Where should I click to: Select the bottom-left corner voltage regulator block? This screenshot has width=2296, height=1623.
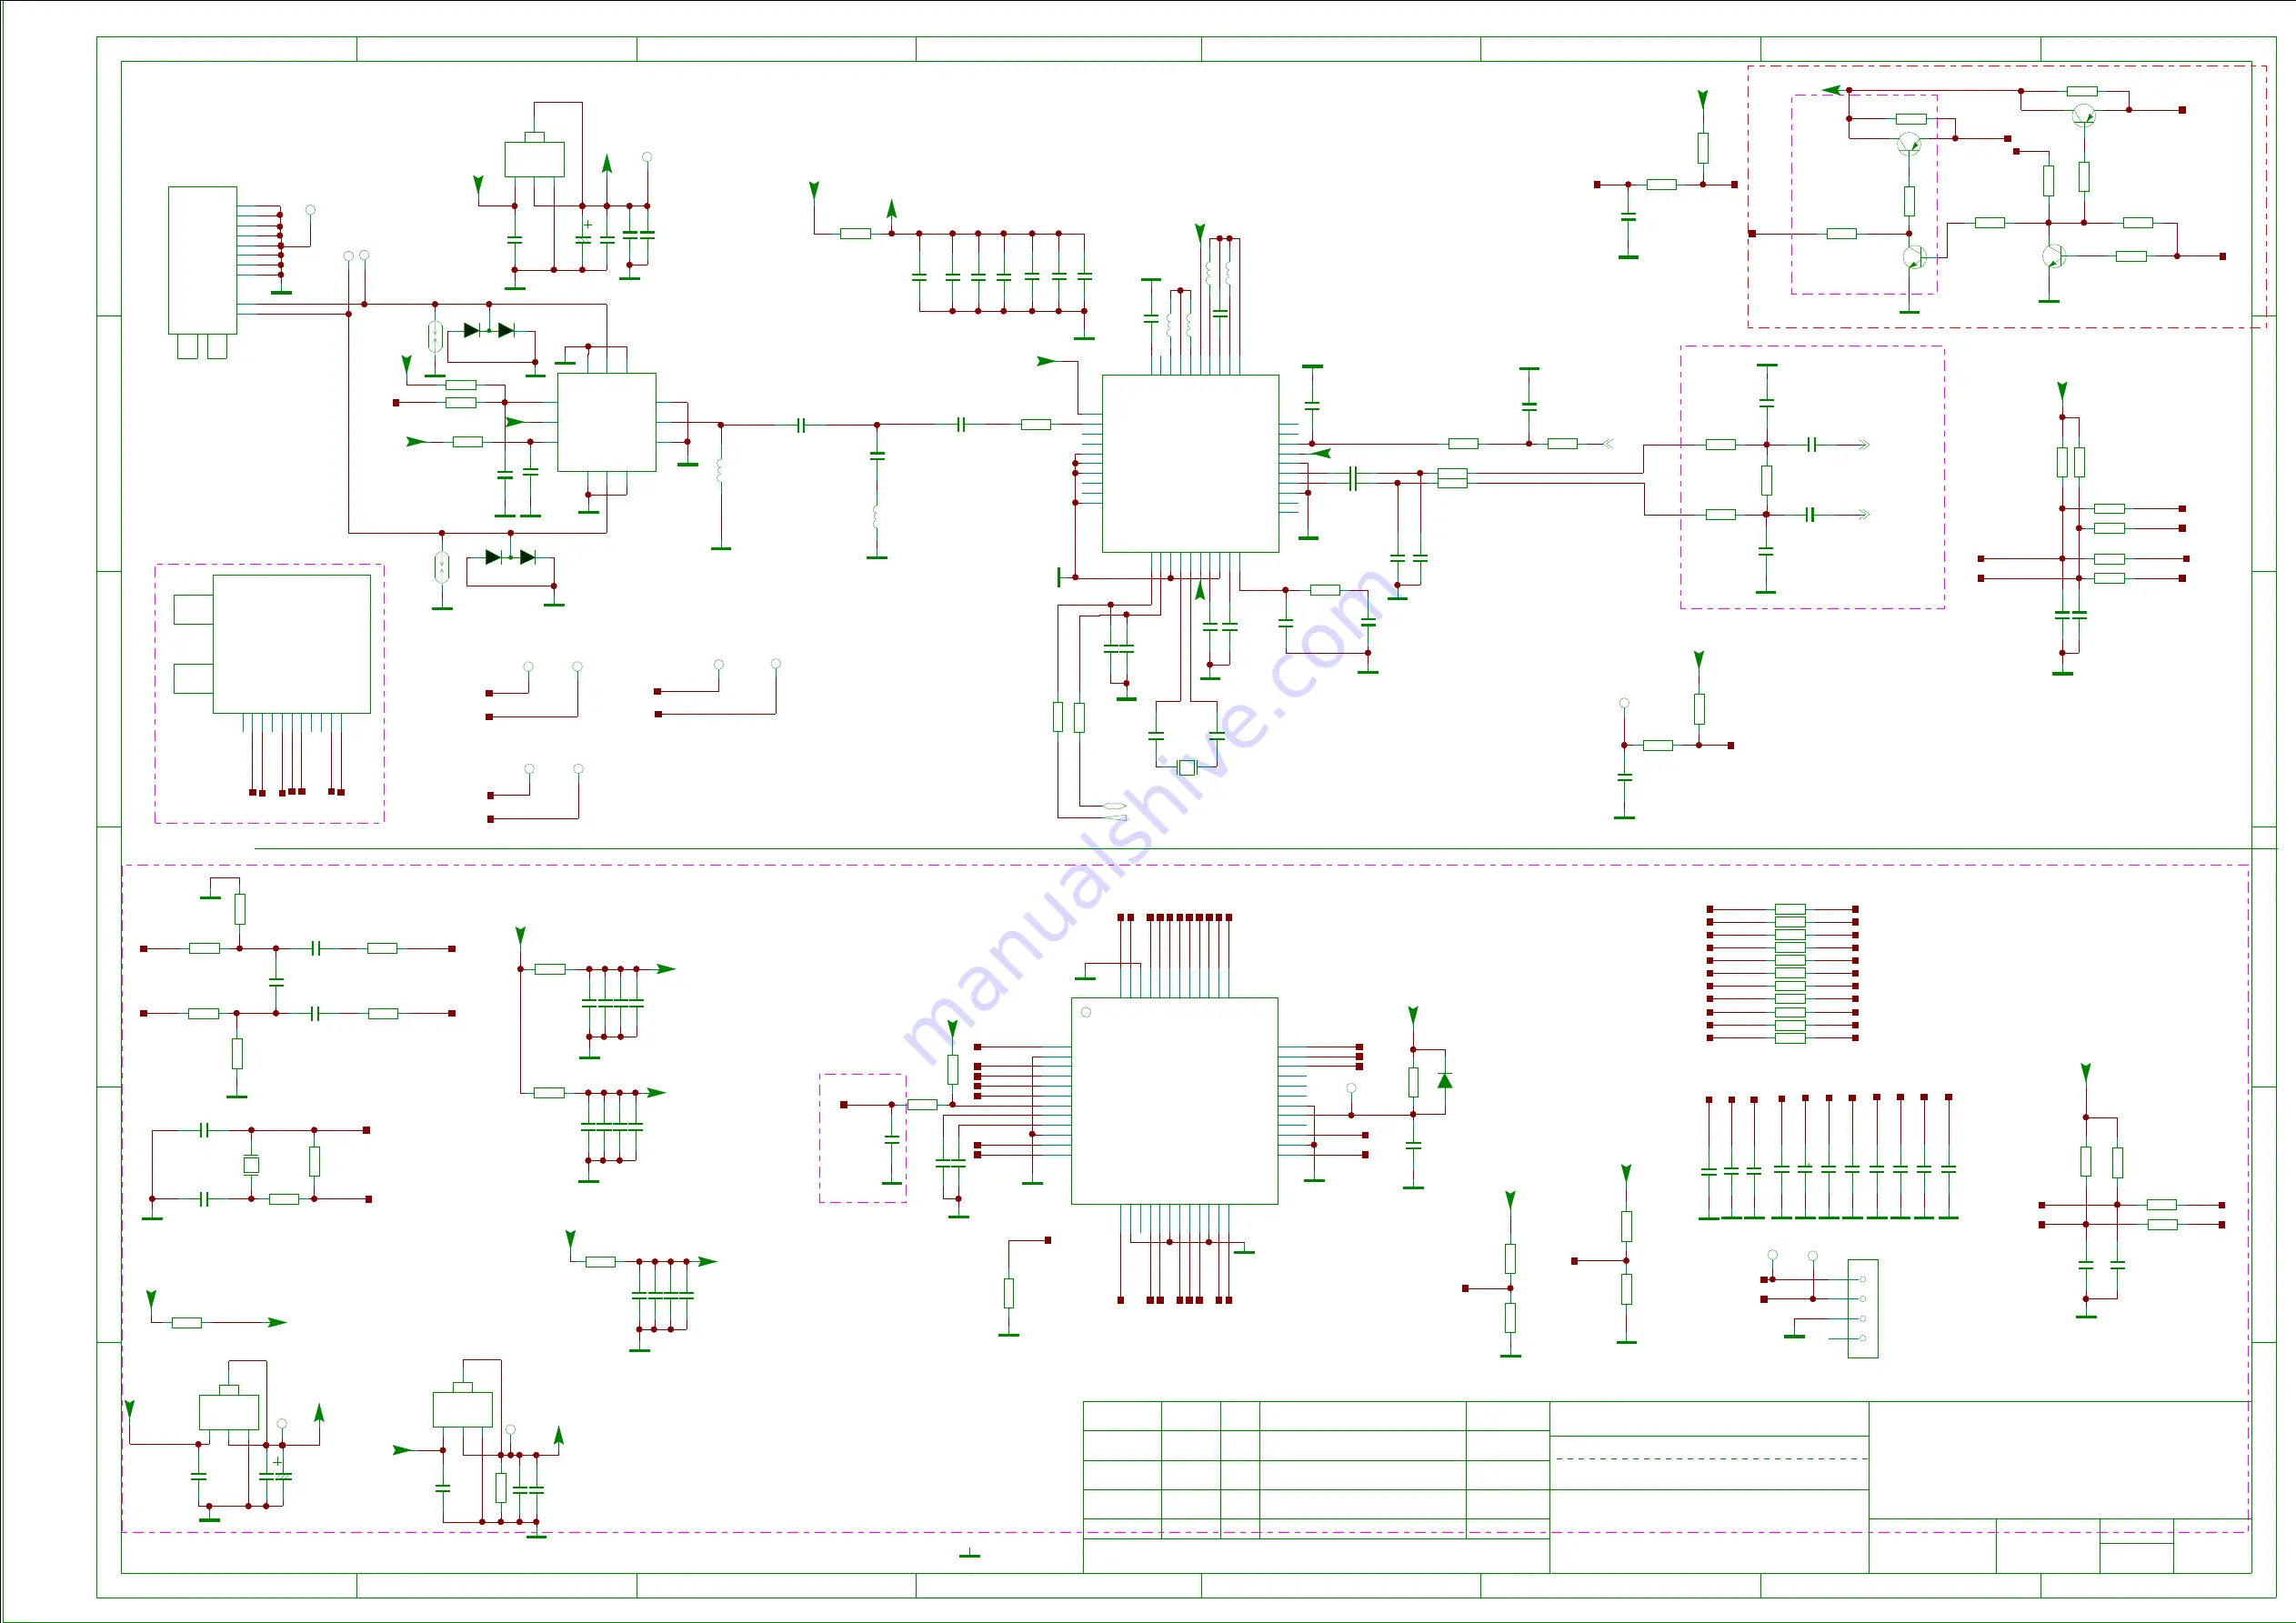pyautogui.click(x=229, y=1412)
